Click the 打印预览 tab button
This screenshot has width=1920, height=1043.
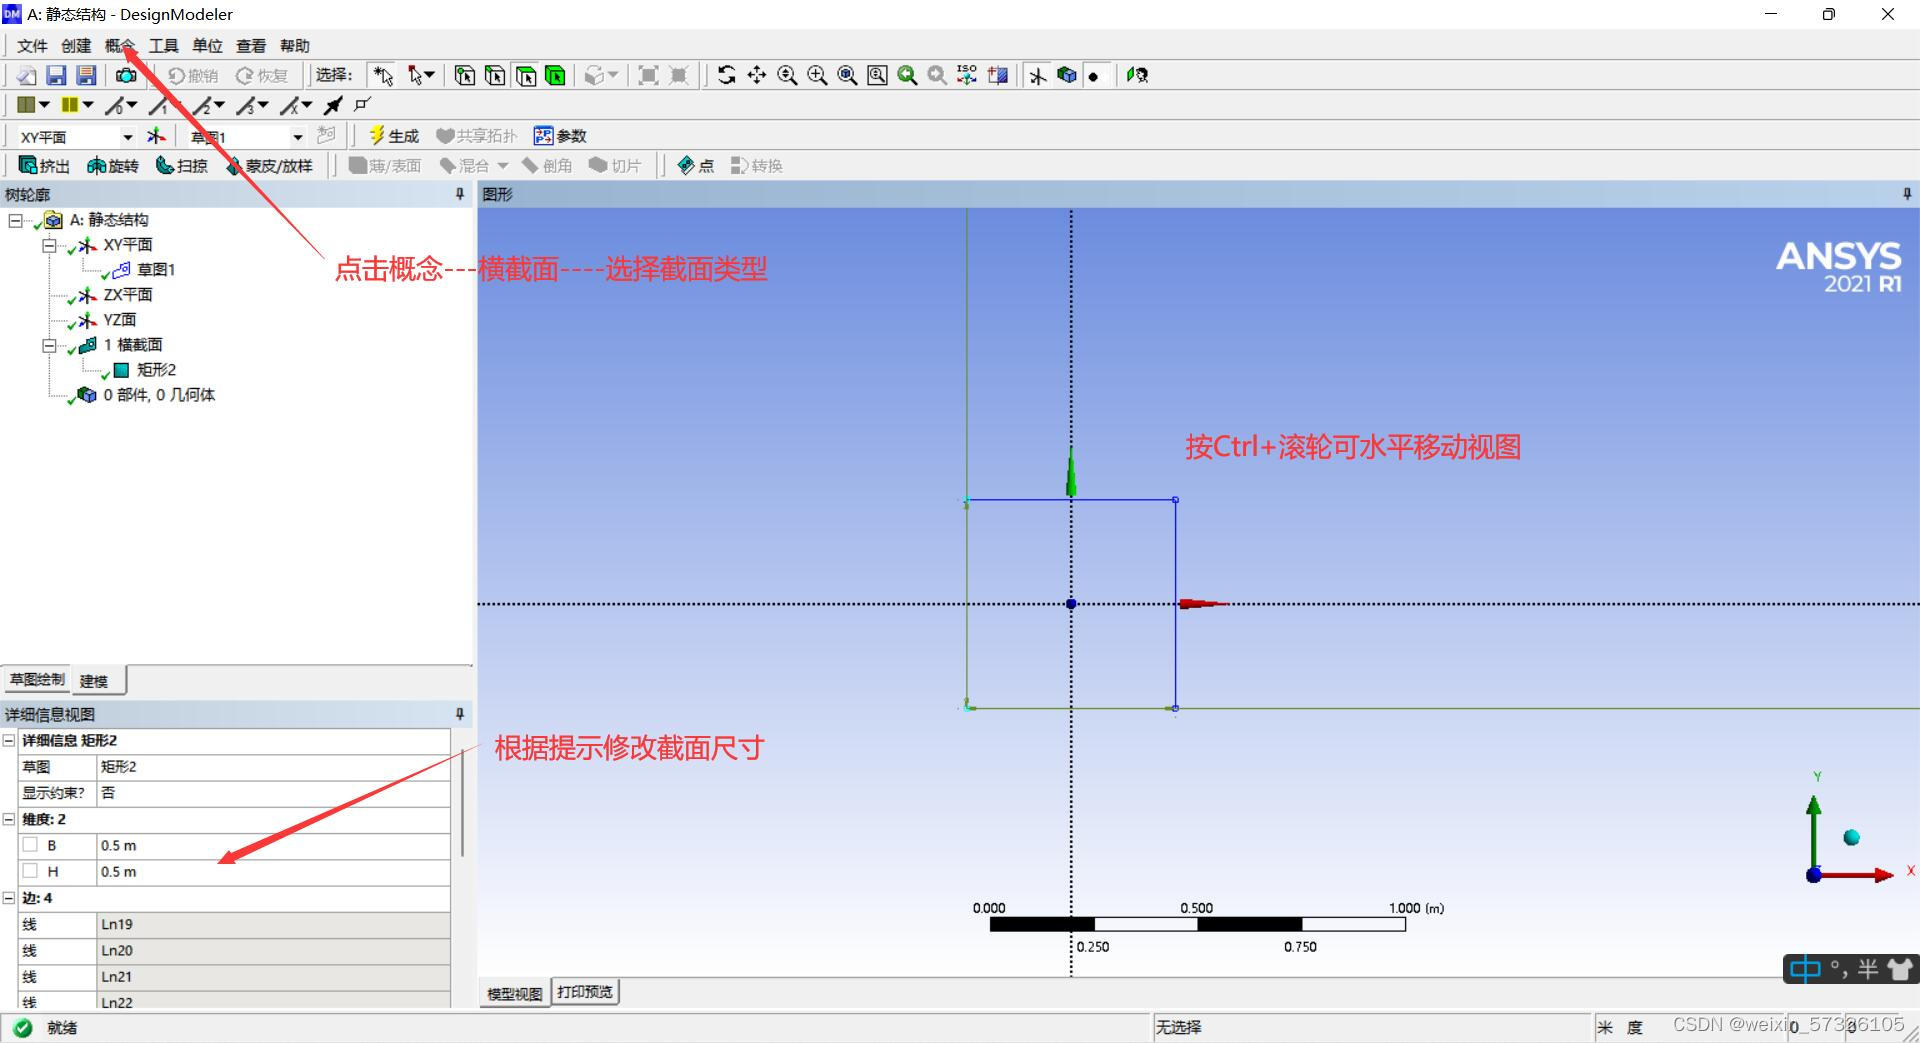585,992
